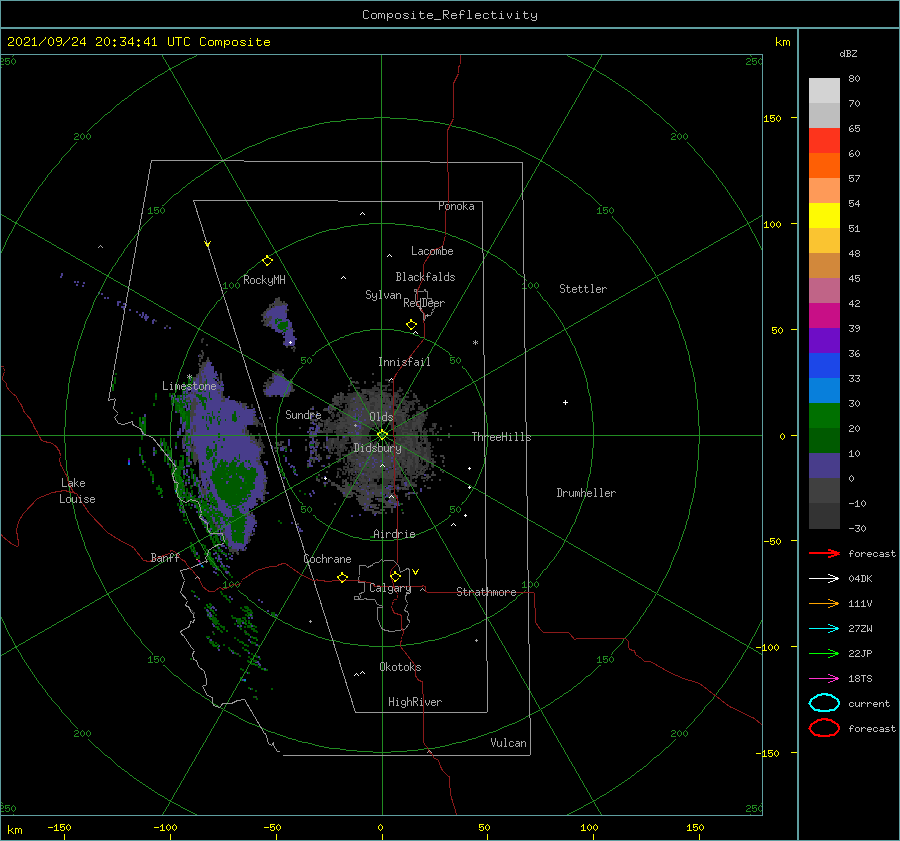Click the green 22JP arrow legend
The width and height of the screenshot is (900, 841).
pyautogui.click(x=824, y=653)
